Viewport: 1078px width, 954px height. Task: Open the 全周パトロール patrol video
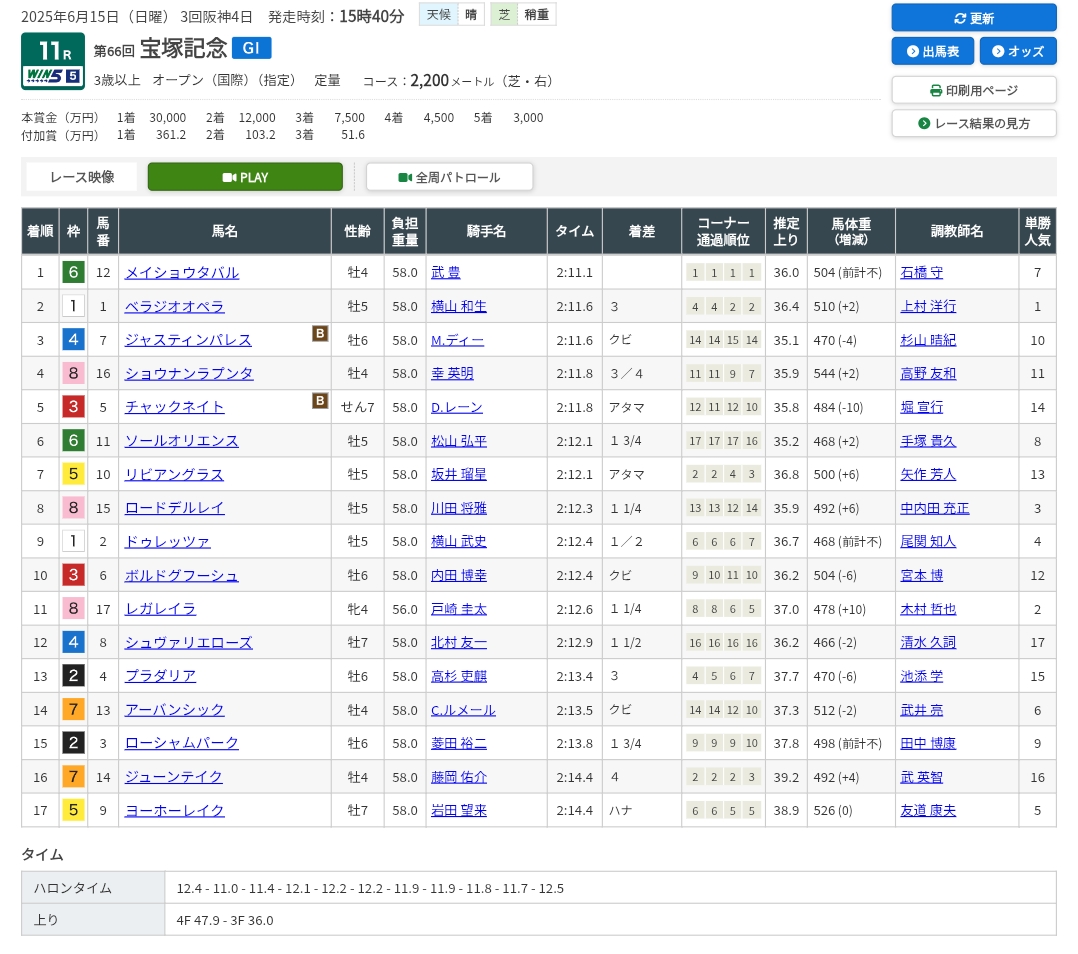click(x=449, y=177)
